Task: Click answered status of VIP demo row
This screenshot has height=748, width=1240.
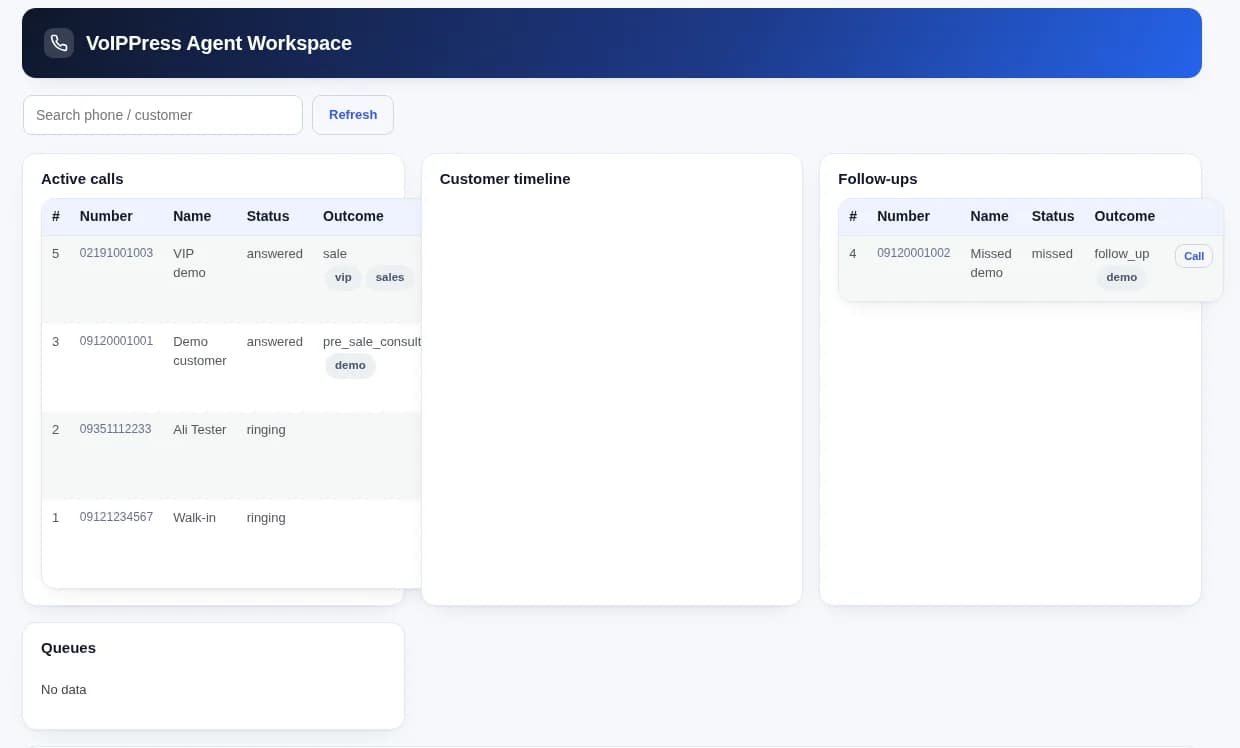Action: tap(275, 253)
